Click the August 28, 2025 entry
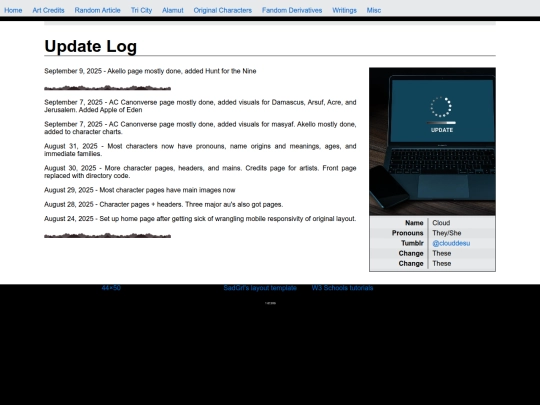The height and width of the screenshot is (405, 540). pos(164,205)
